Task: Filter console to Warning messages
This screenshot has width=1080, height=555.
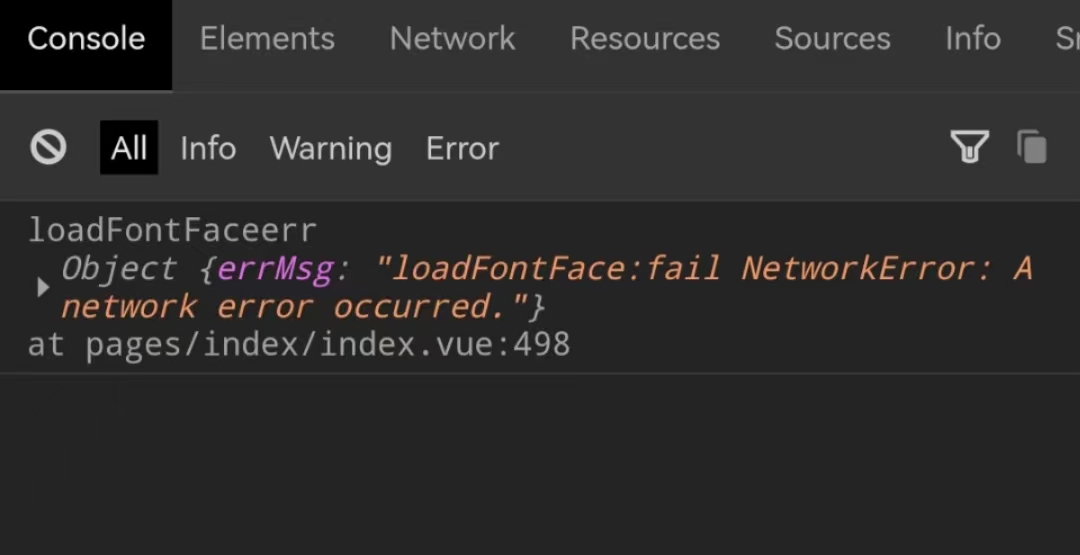Action: point(330,148)
